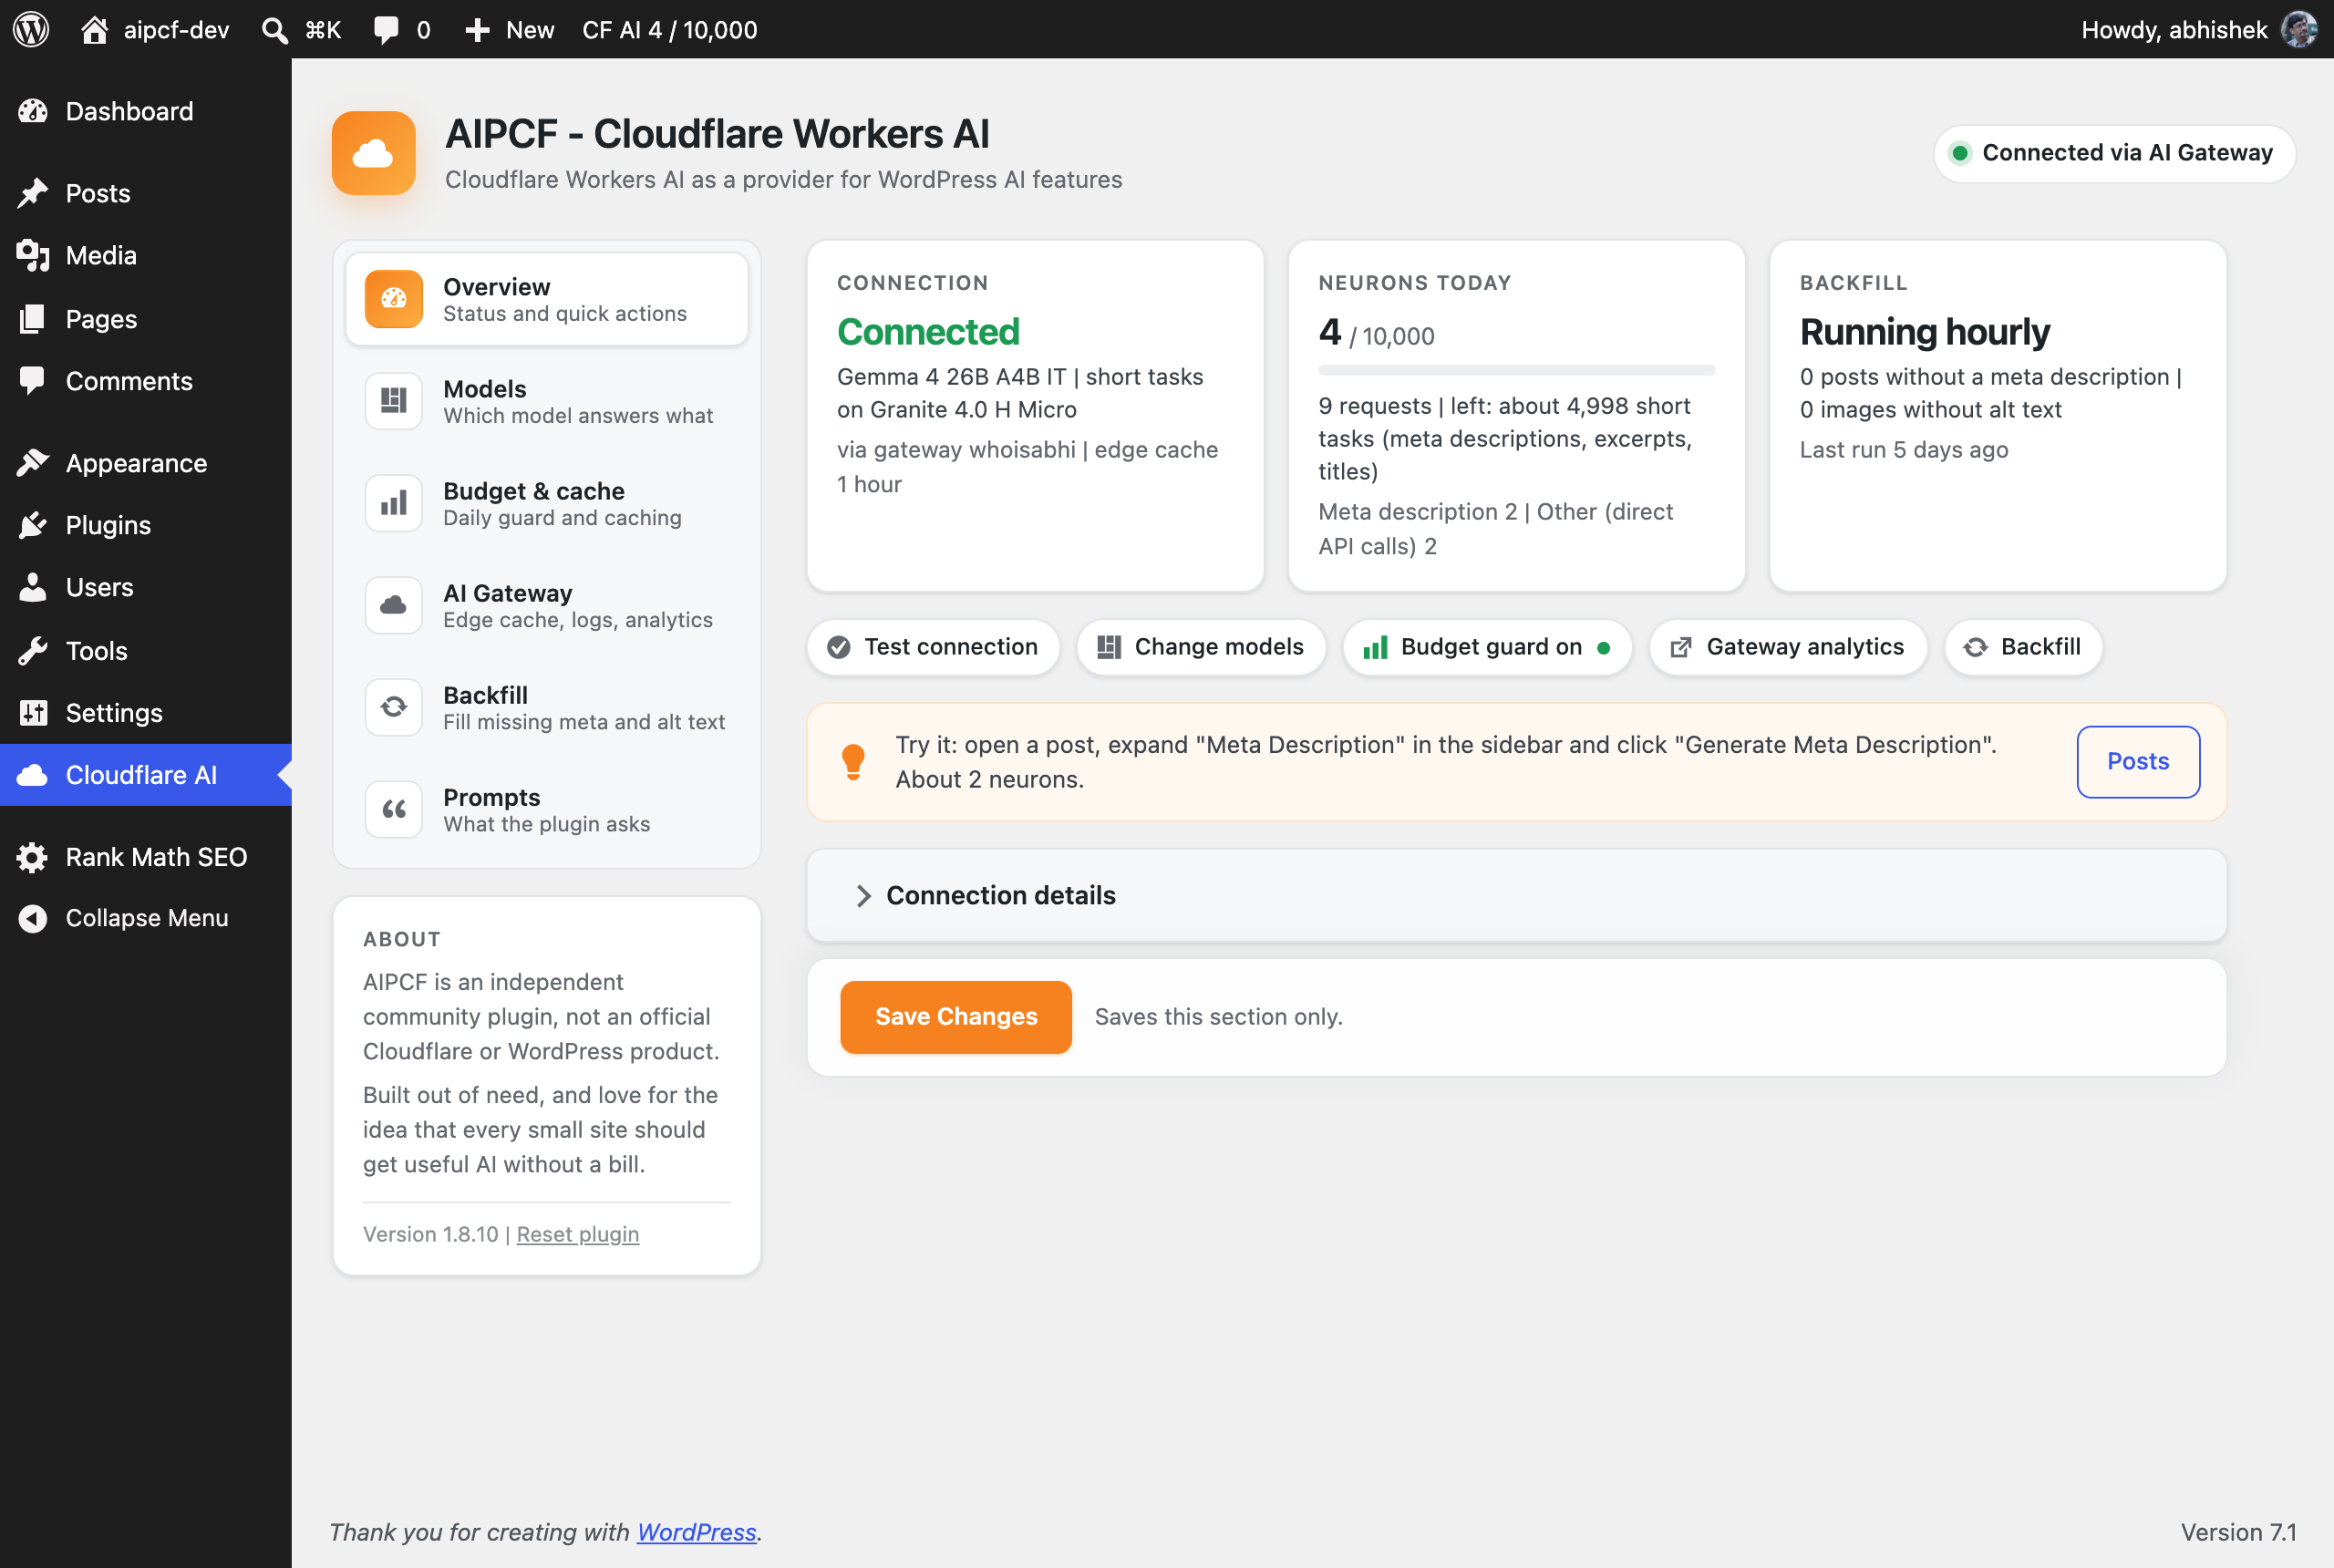The image size is (2334, 1568).
Task: Click the Backfill refresh icon in side tabs
Action: click(393, 707)
